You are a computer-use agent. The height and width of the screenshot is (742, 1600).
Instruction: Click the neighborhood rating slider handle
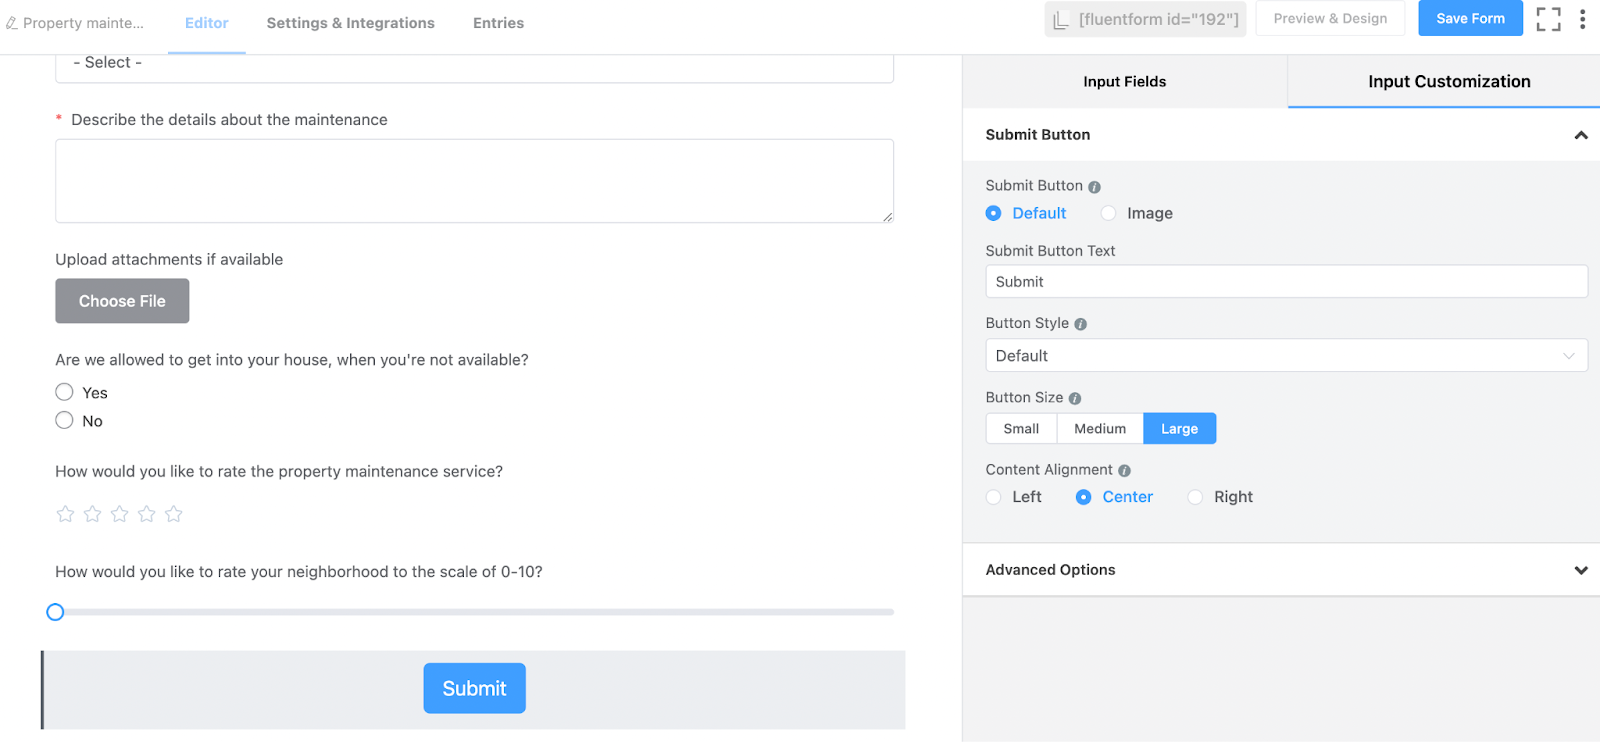56,612
